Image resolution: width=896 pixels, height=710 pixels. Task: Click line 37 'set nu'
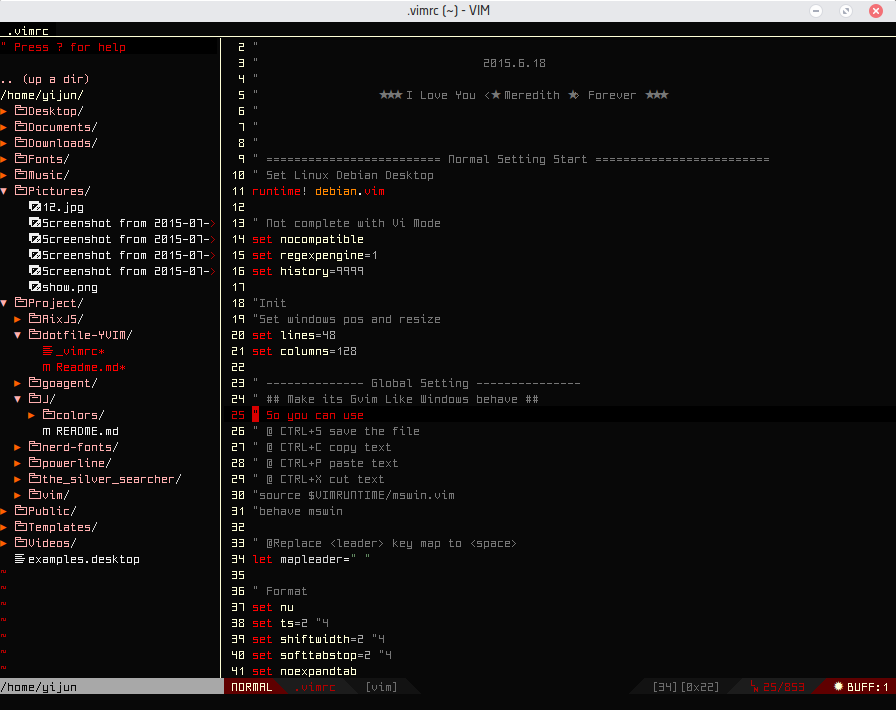pos(273,607)
